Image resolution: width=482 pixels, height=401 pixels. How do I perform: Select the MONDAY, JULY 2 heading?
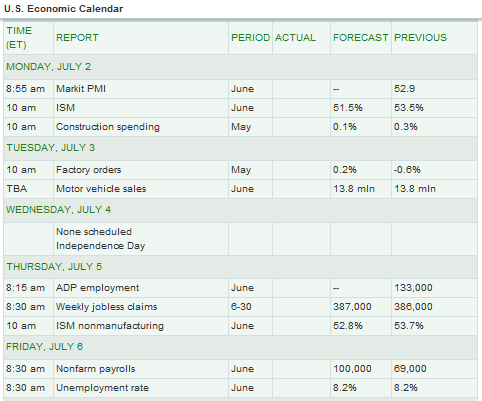(49, 67)
